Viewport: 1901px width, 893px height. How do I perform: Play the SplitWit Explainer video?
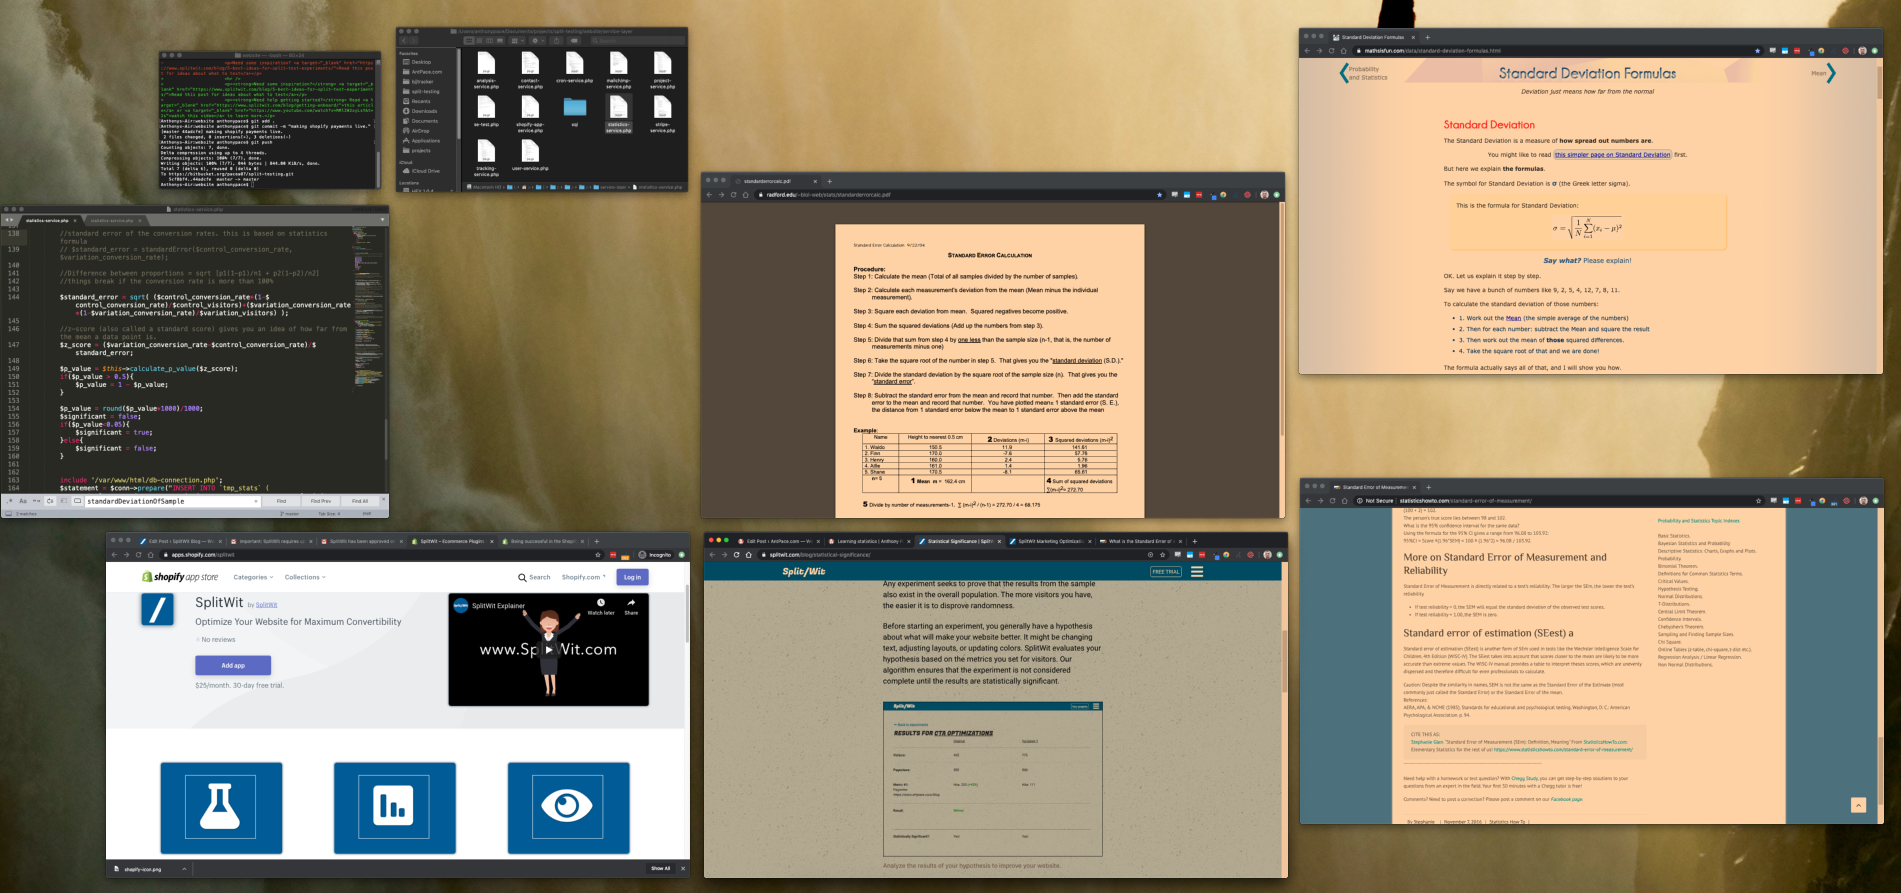coord(549,649)
